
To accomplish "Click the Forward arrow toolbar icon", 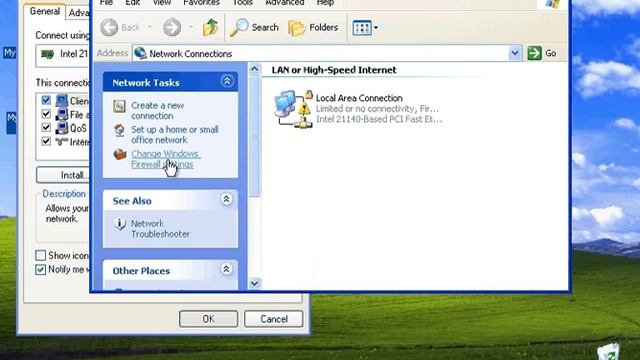I will [x=172, y=27].
